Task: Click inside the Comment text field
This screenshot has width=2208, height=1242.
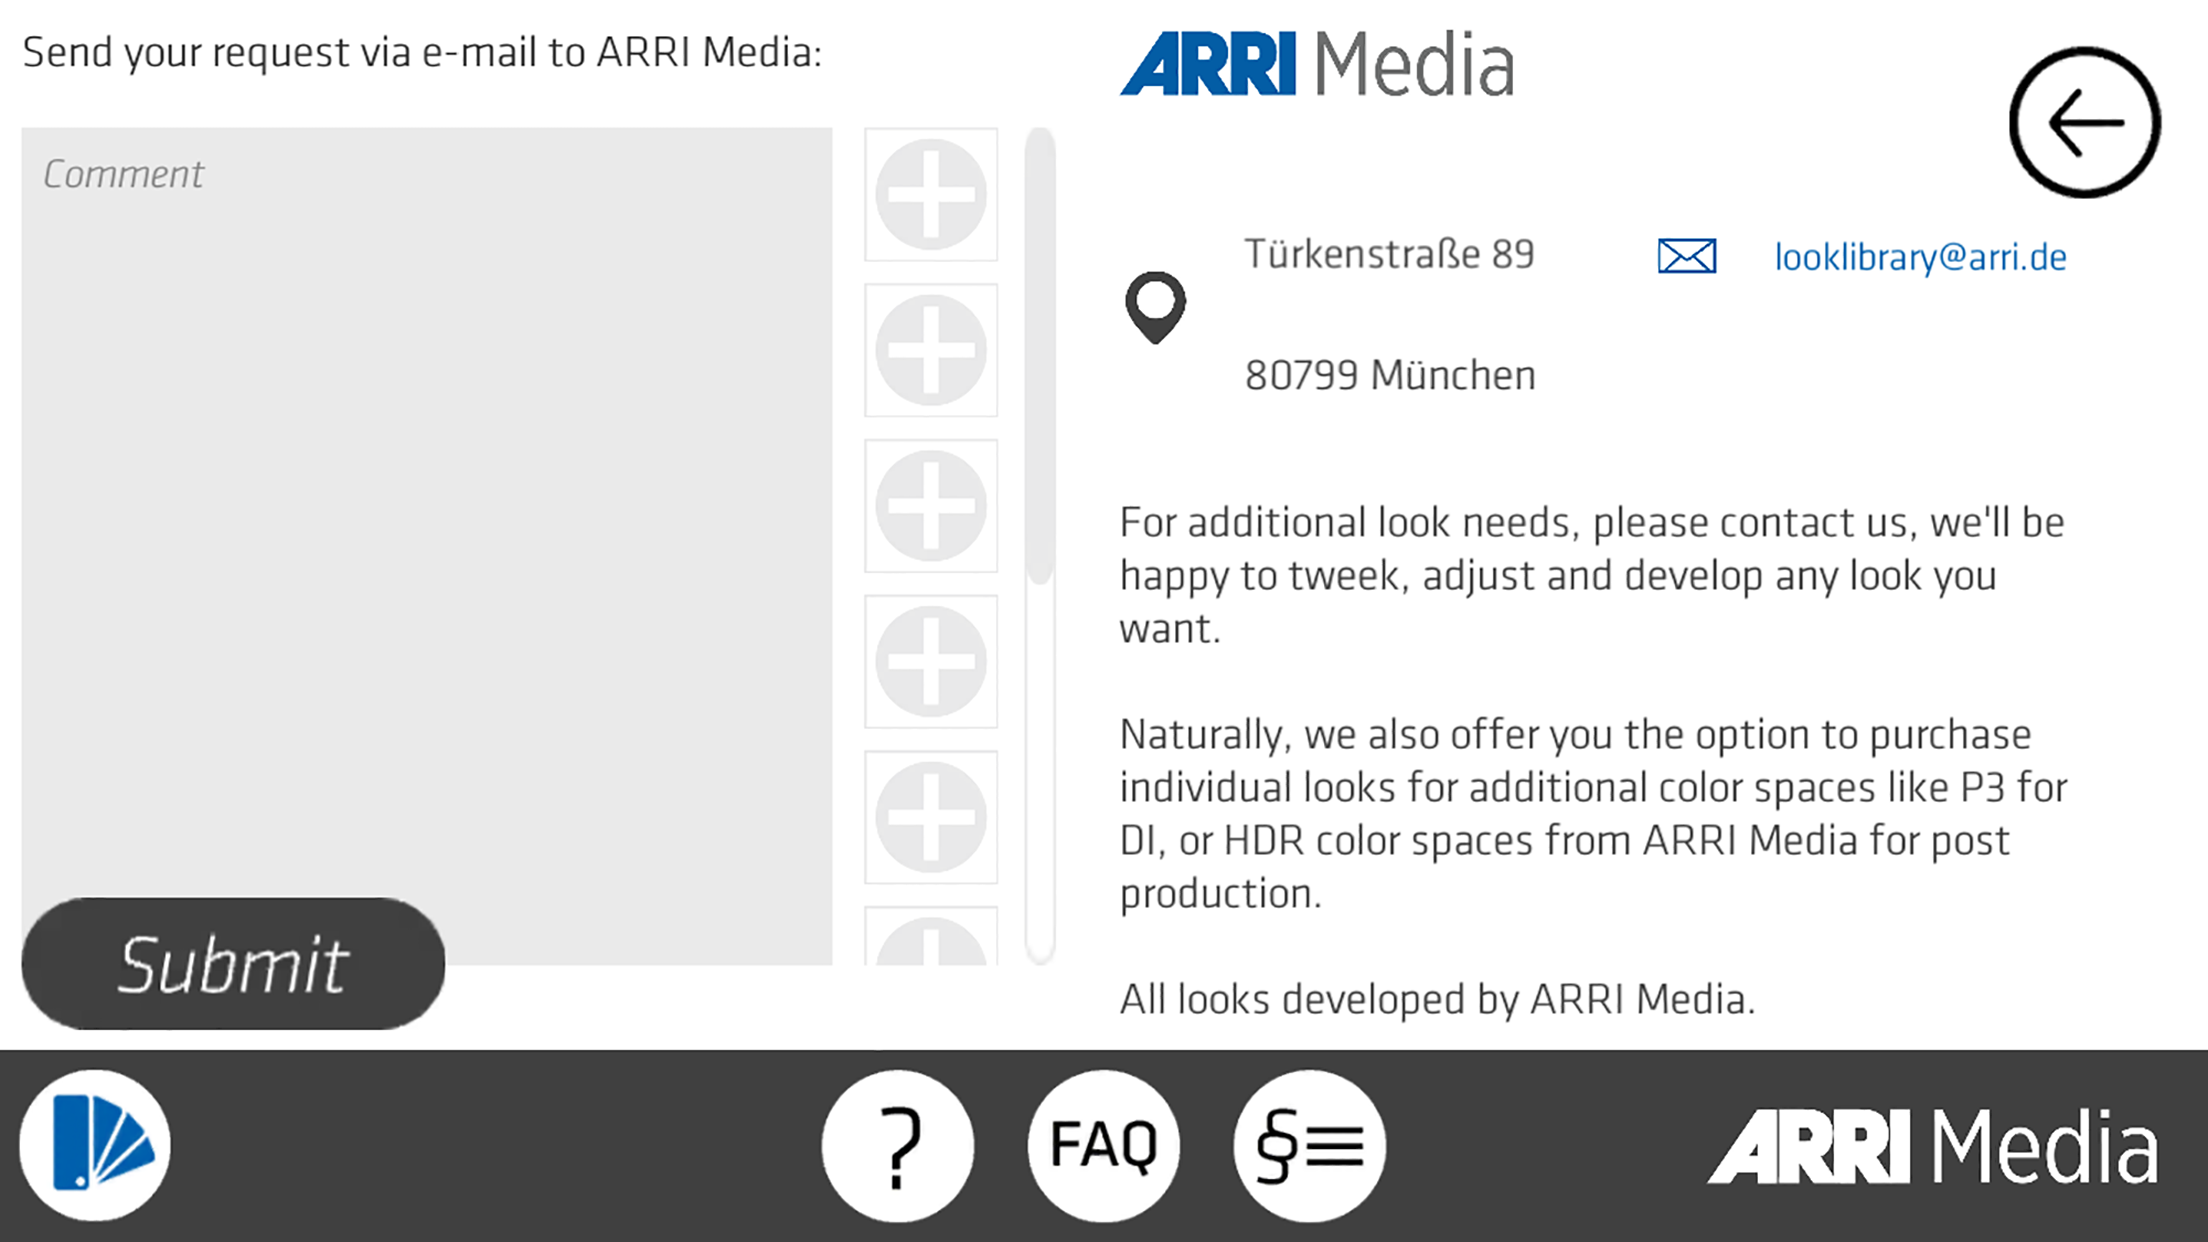Action: [x=427, y=500]
